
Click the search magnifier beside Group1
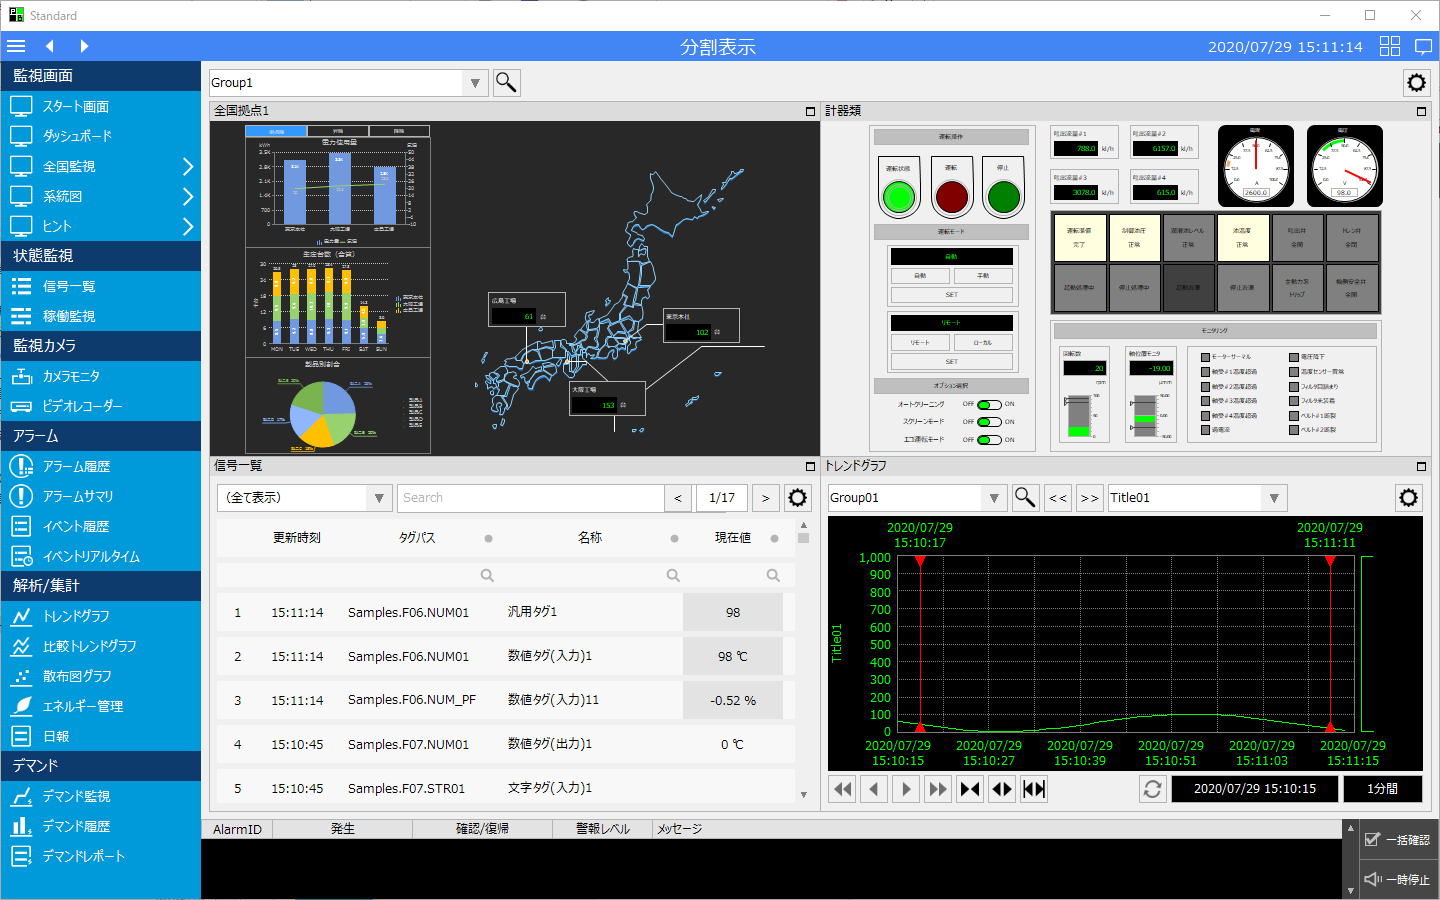coord(506,82)
